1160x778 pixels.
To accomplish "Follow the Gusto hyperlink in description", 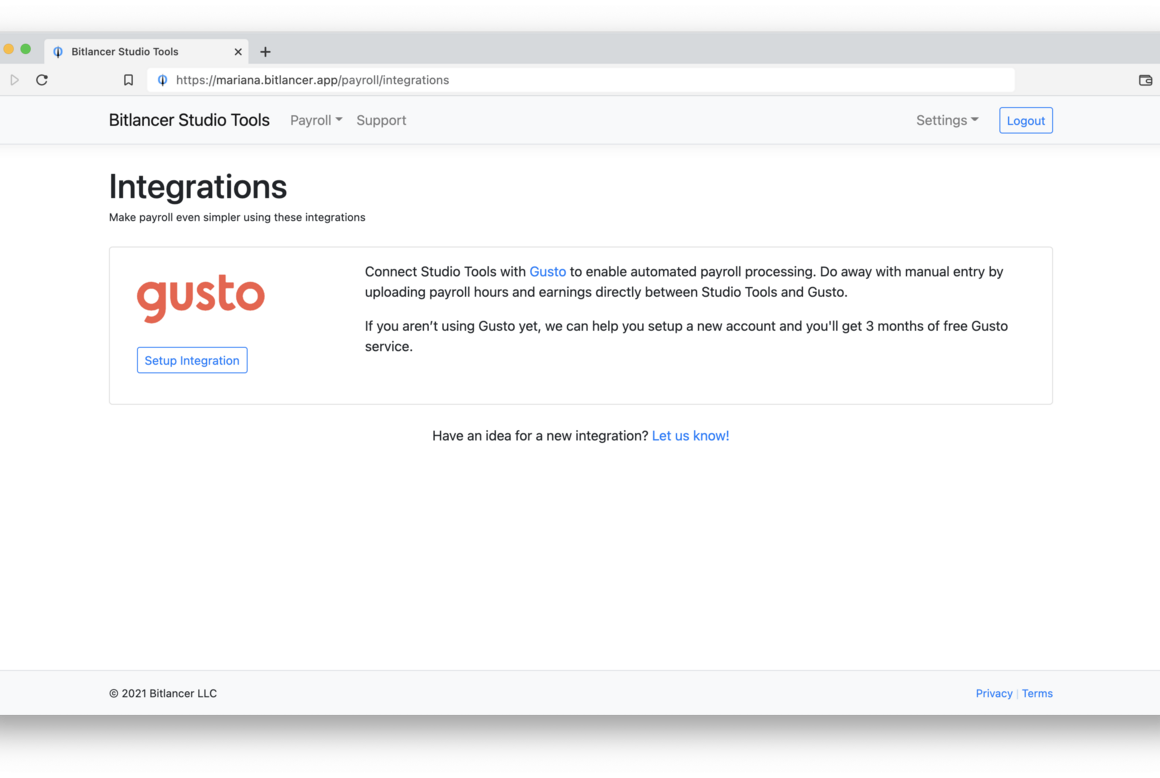I will pyautogui.click(x=547, y=271).
